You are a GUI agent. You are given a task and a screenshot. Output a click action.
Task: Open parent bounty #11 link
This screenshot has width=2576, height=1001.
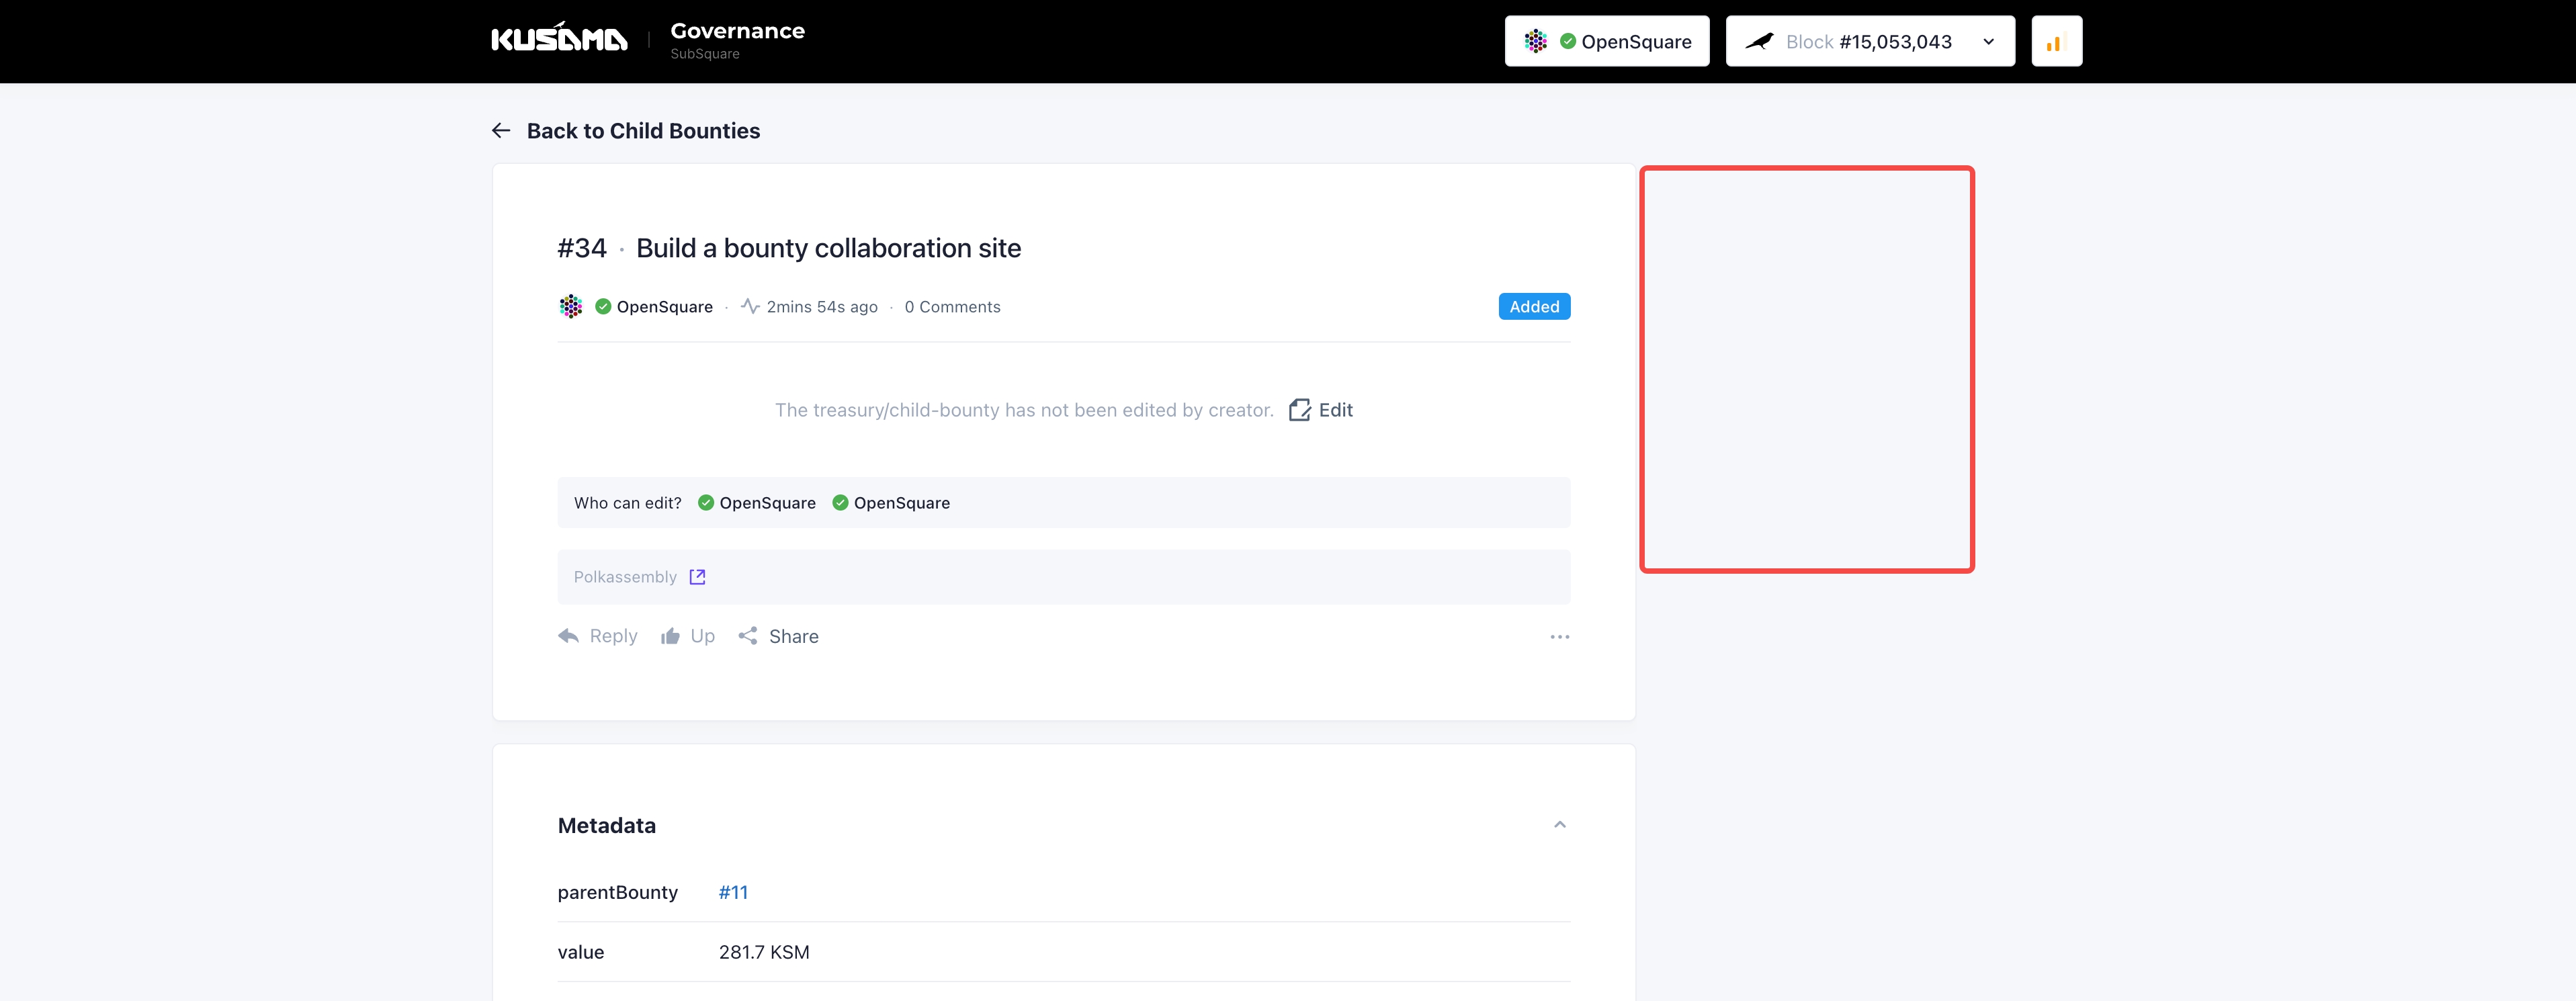click(x=733, y=892)
